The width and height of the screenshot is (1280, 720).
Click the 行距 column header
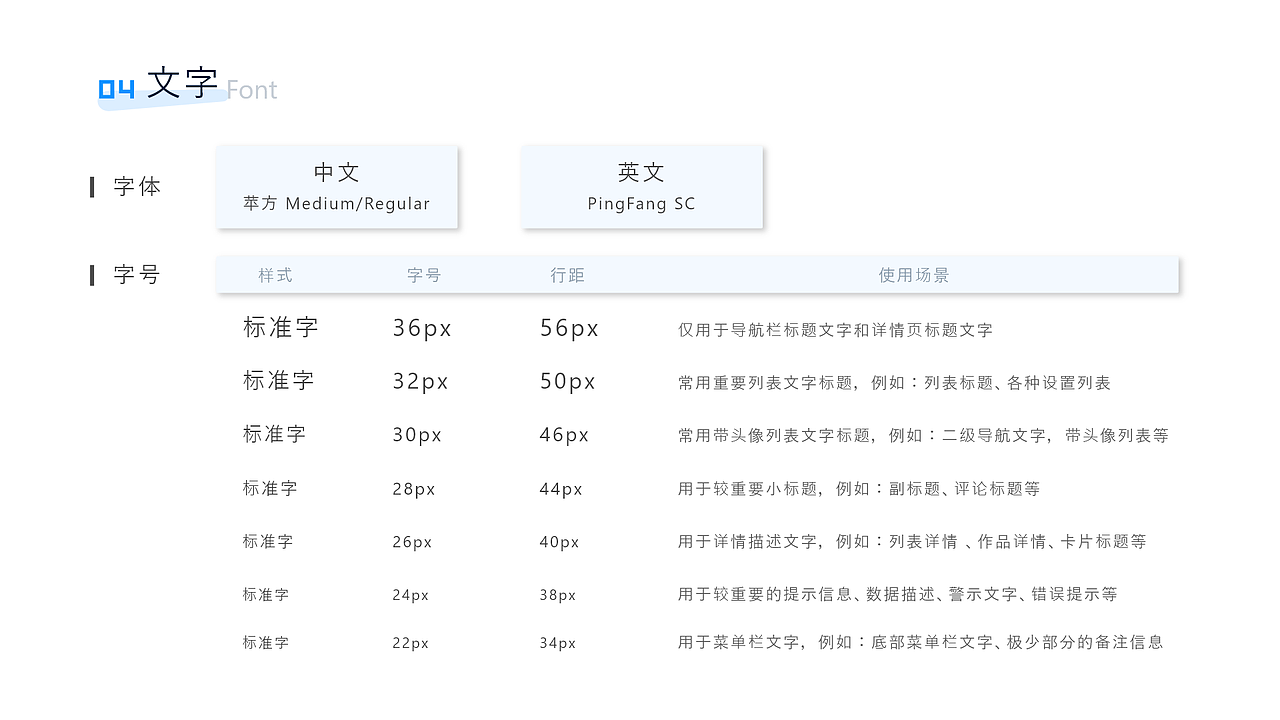[x=568, y=275]
